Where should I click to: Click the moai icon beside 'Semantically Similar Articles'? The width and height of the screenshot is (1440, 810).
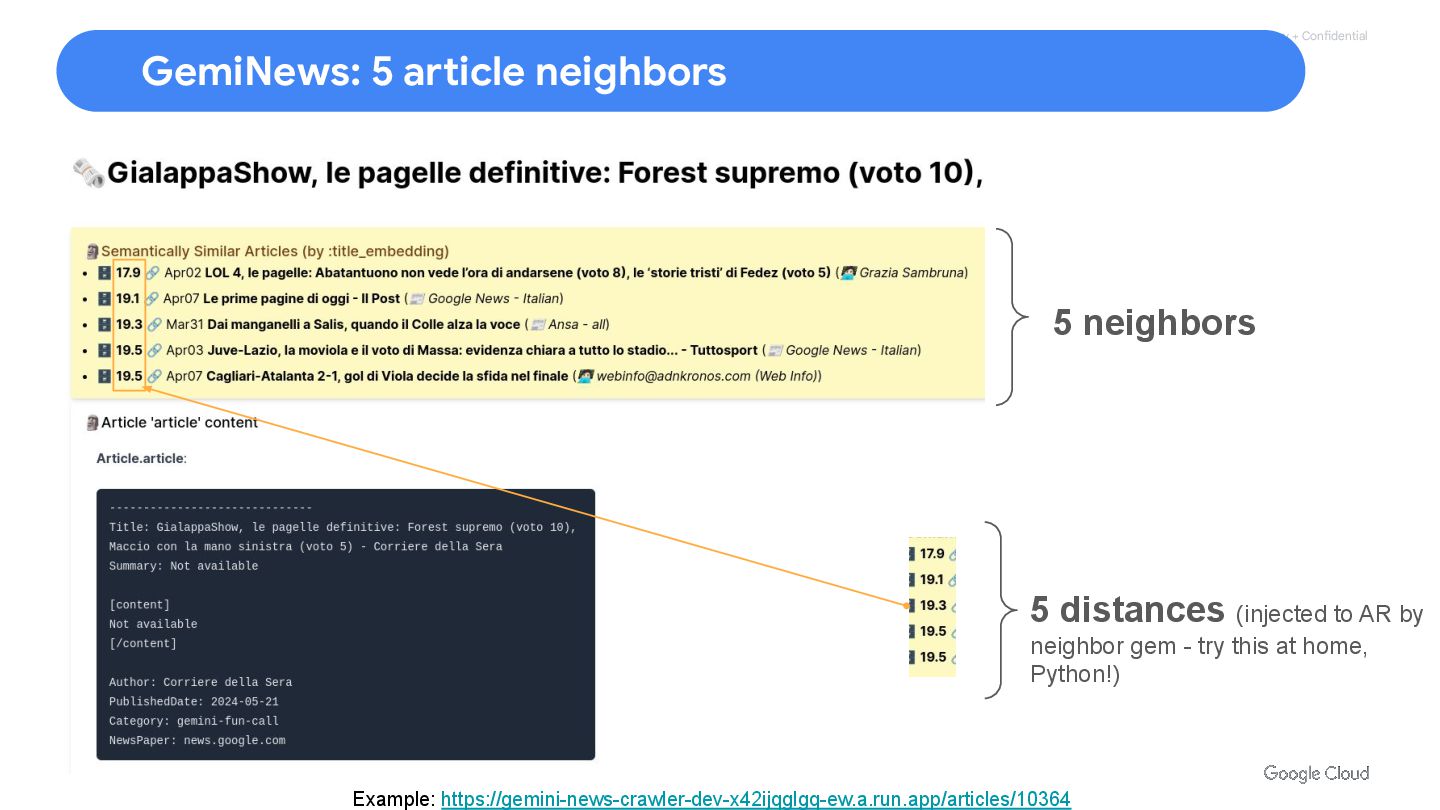[92, 251]
